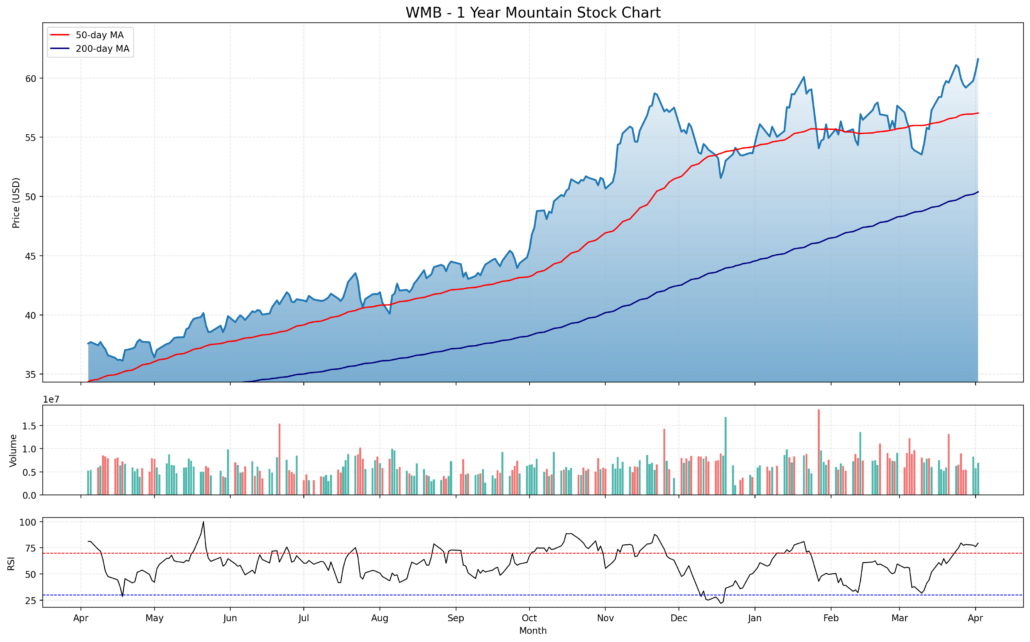Click the chart title "WMB - 1 Year Mountain Stock Chart"

pos(533,12)
